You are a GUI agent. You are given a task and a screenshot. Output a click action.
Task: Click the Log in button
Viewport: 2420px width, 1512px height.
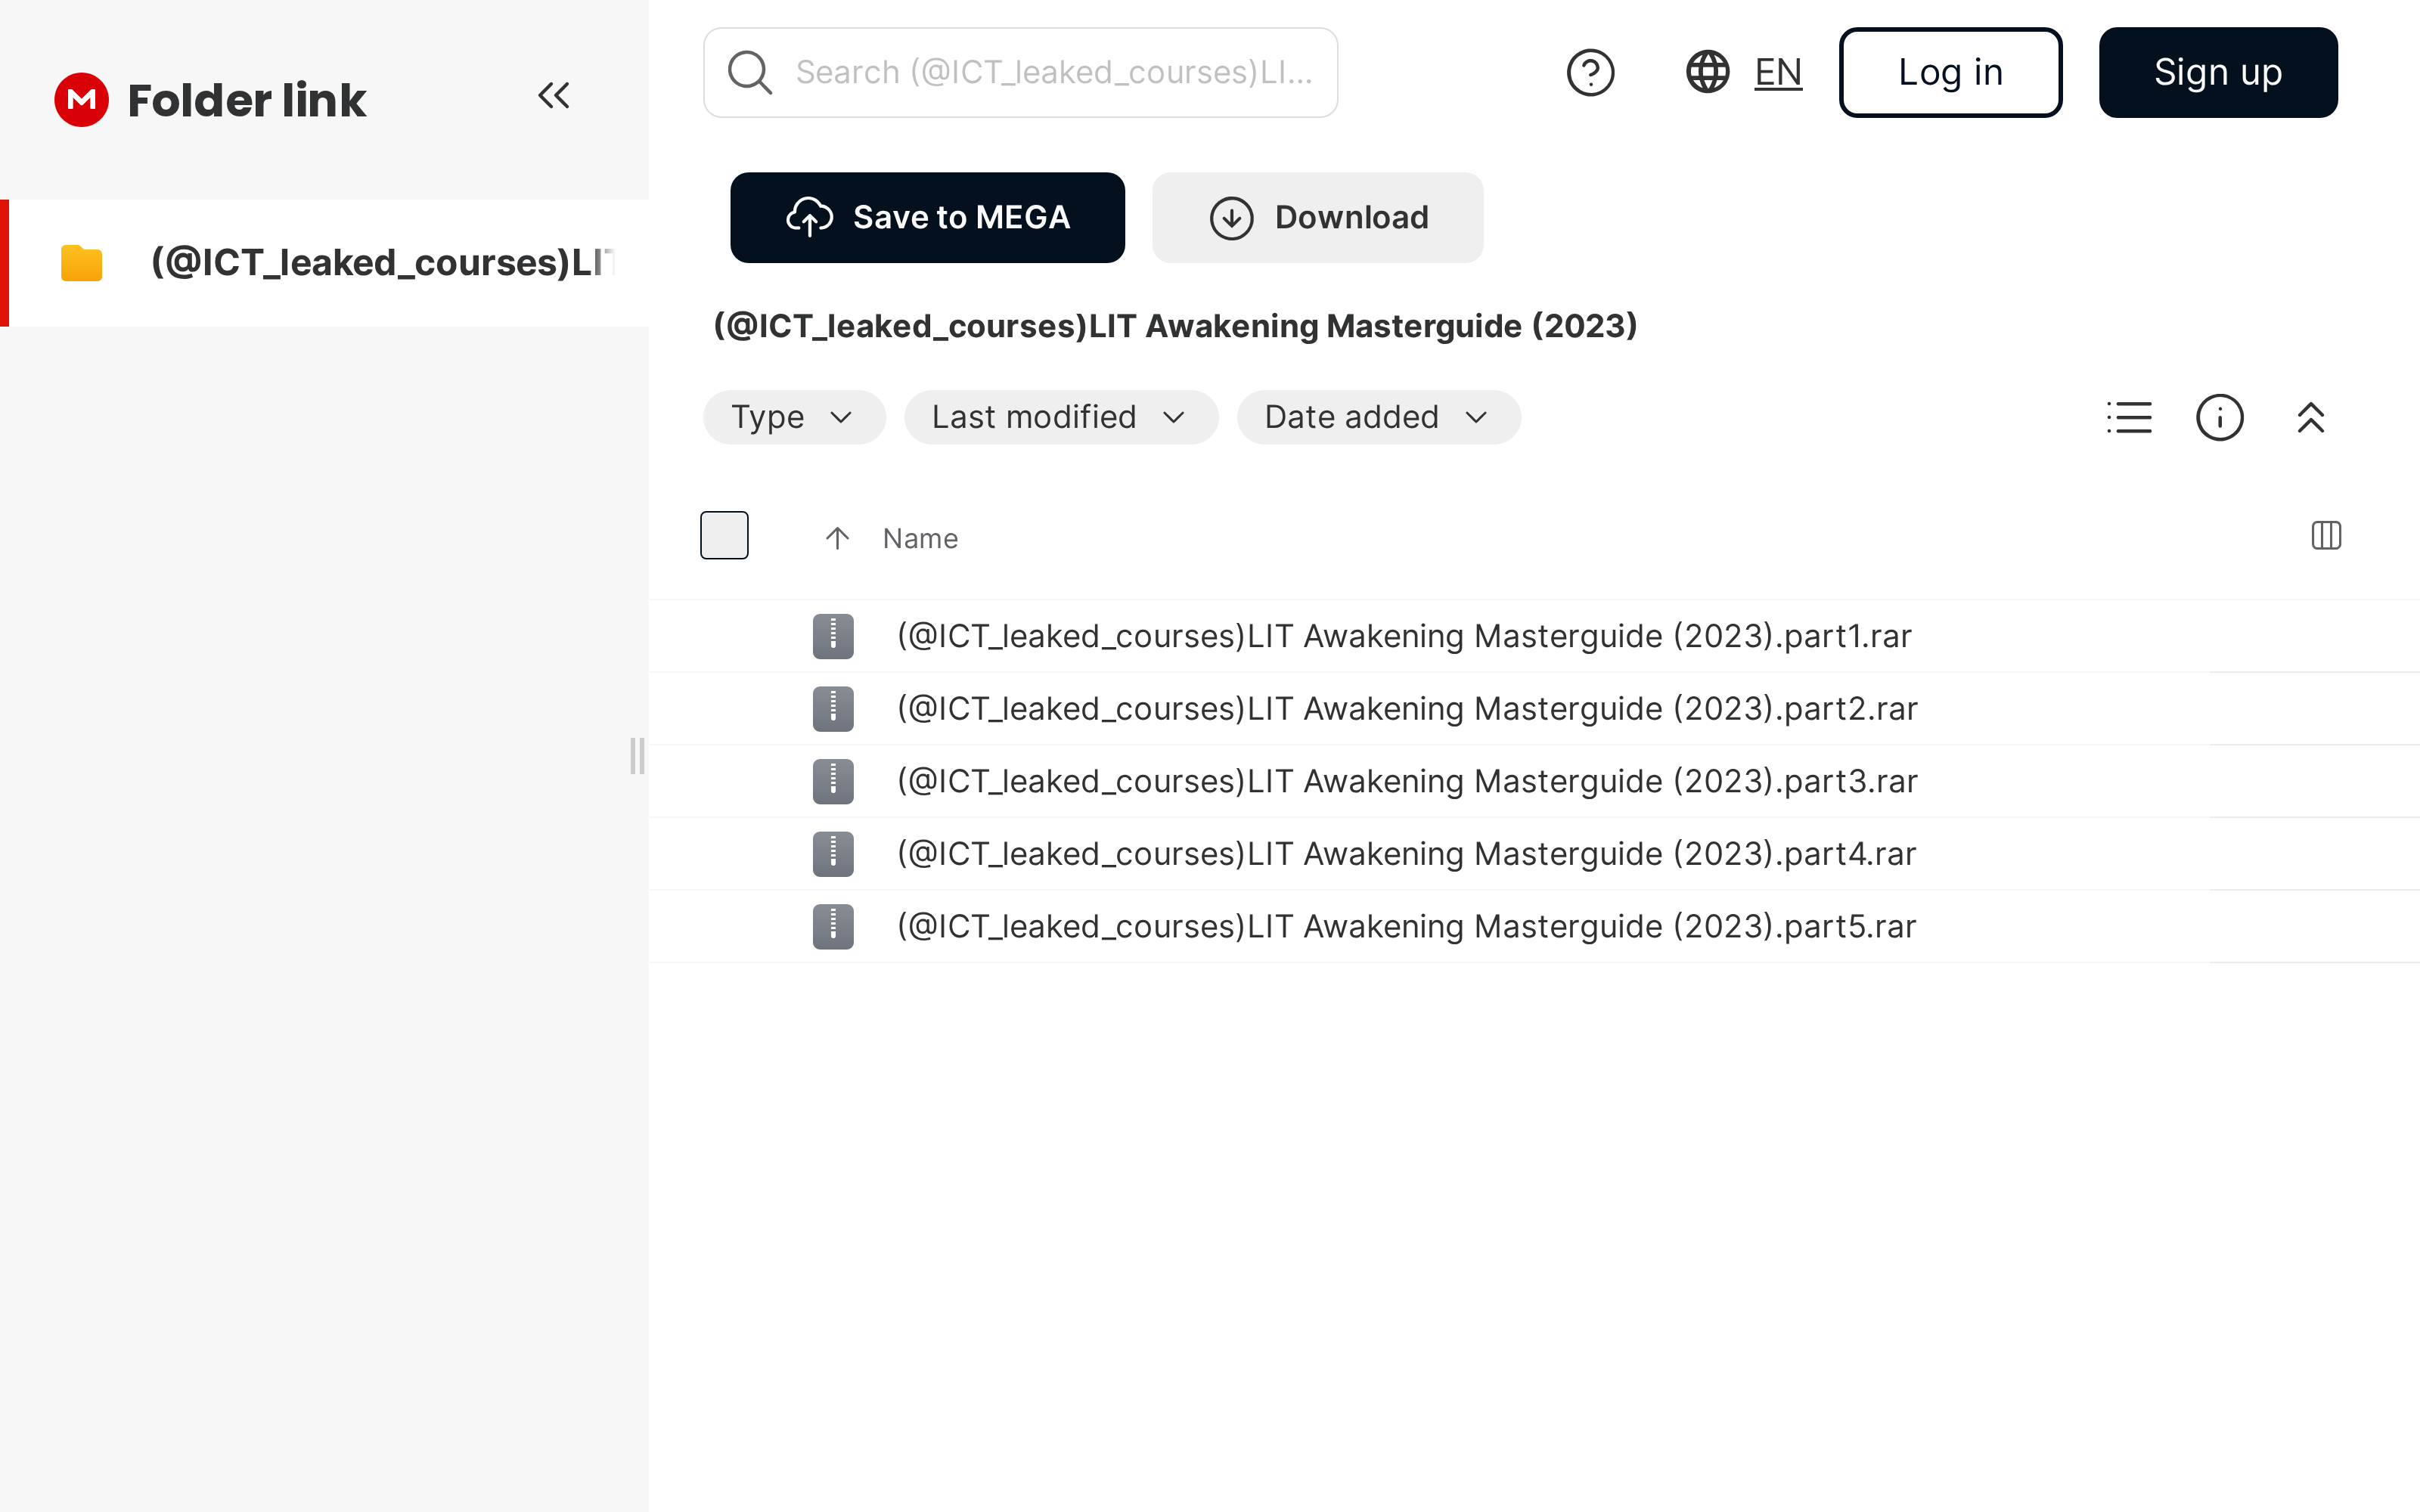(1950, 72)
